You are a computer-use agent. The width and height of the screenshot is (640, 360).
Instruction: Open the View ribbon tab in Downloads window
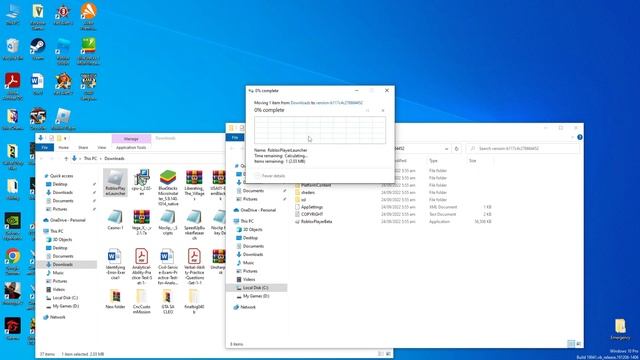tap(102, 147)
